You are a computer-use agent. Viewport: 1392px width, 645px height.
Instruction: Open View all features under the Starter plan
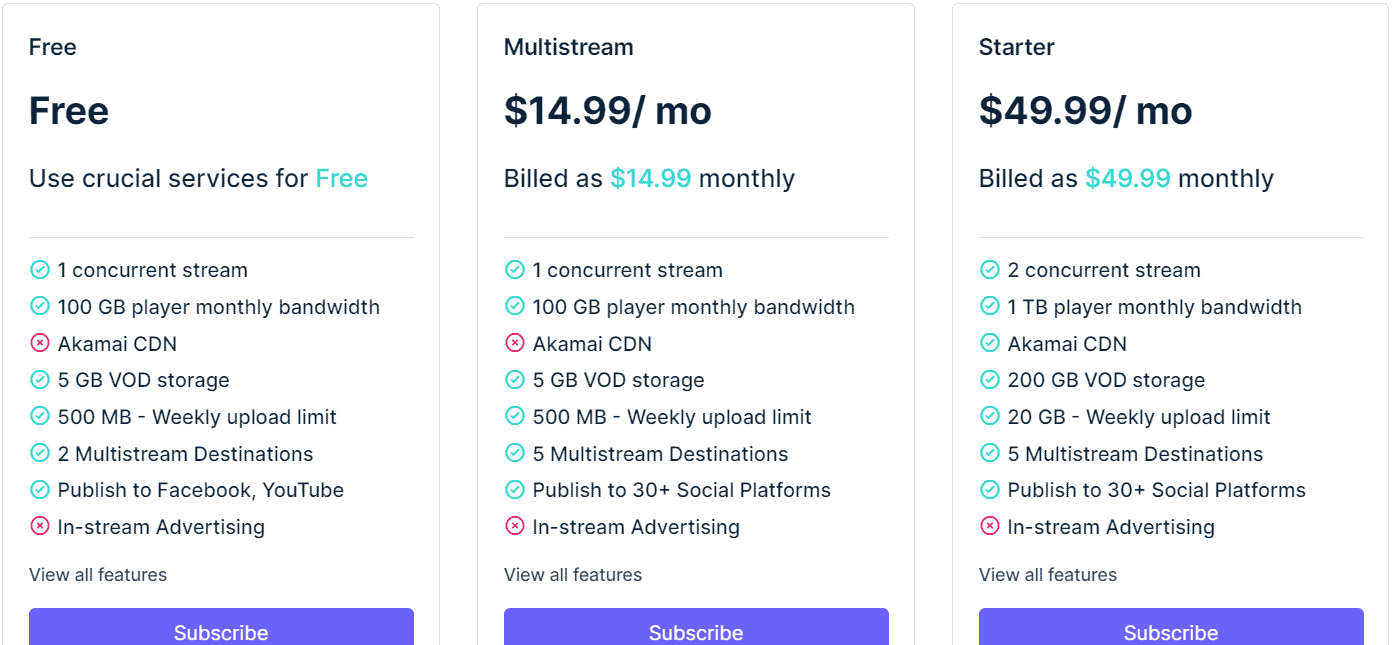pos(1047,574)
